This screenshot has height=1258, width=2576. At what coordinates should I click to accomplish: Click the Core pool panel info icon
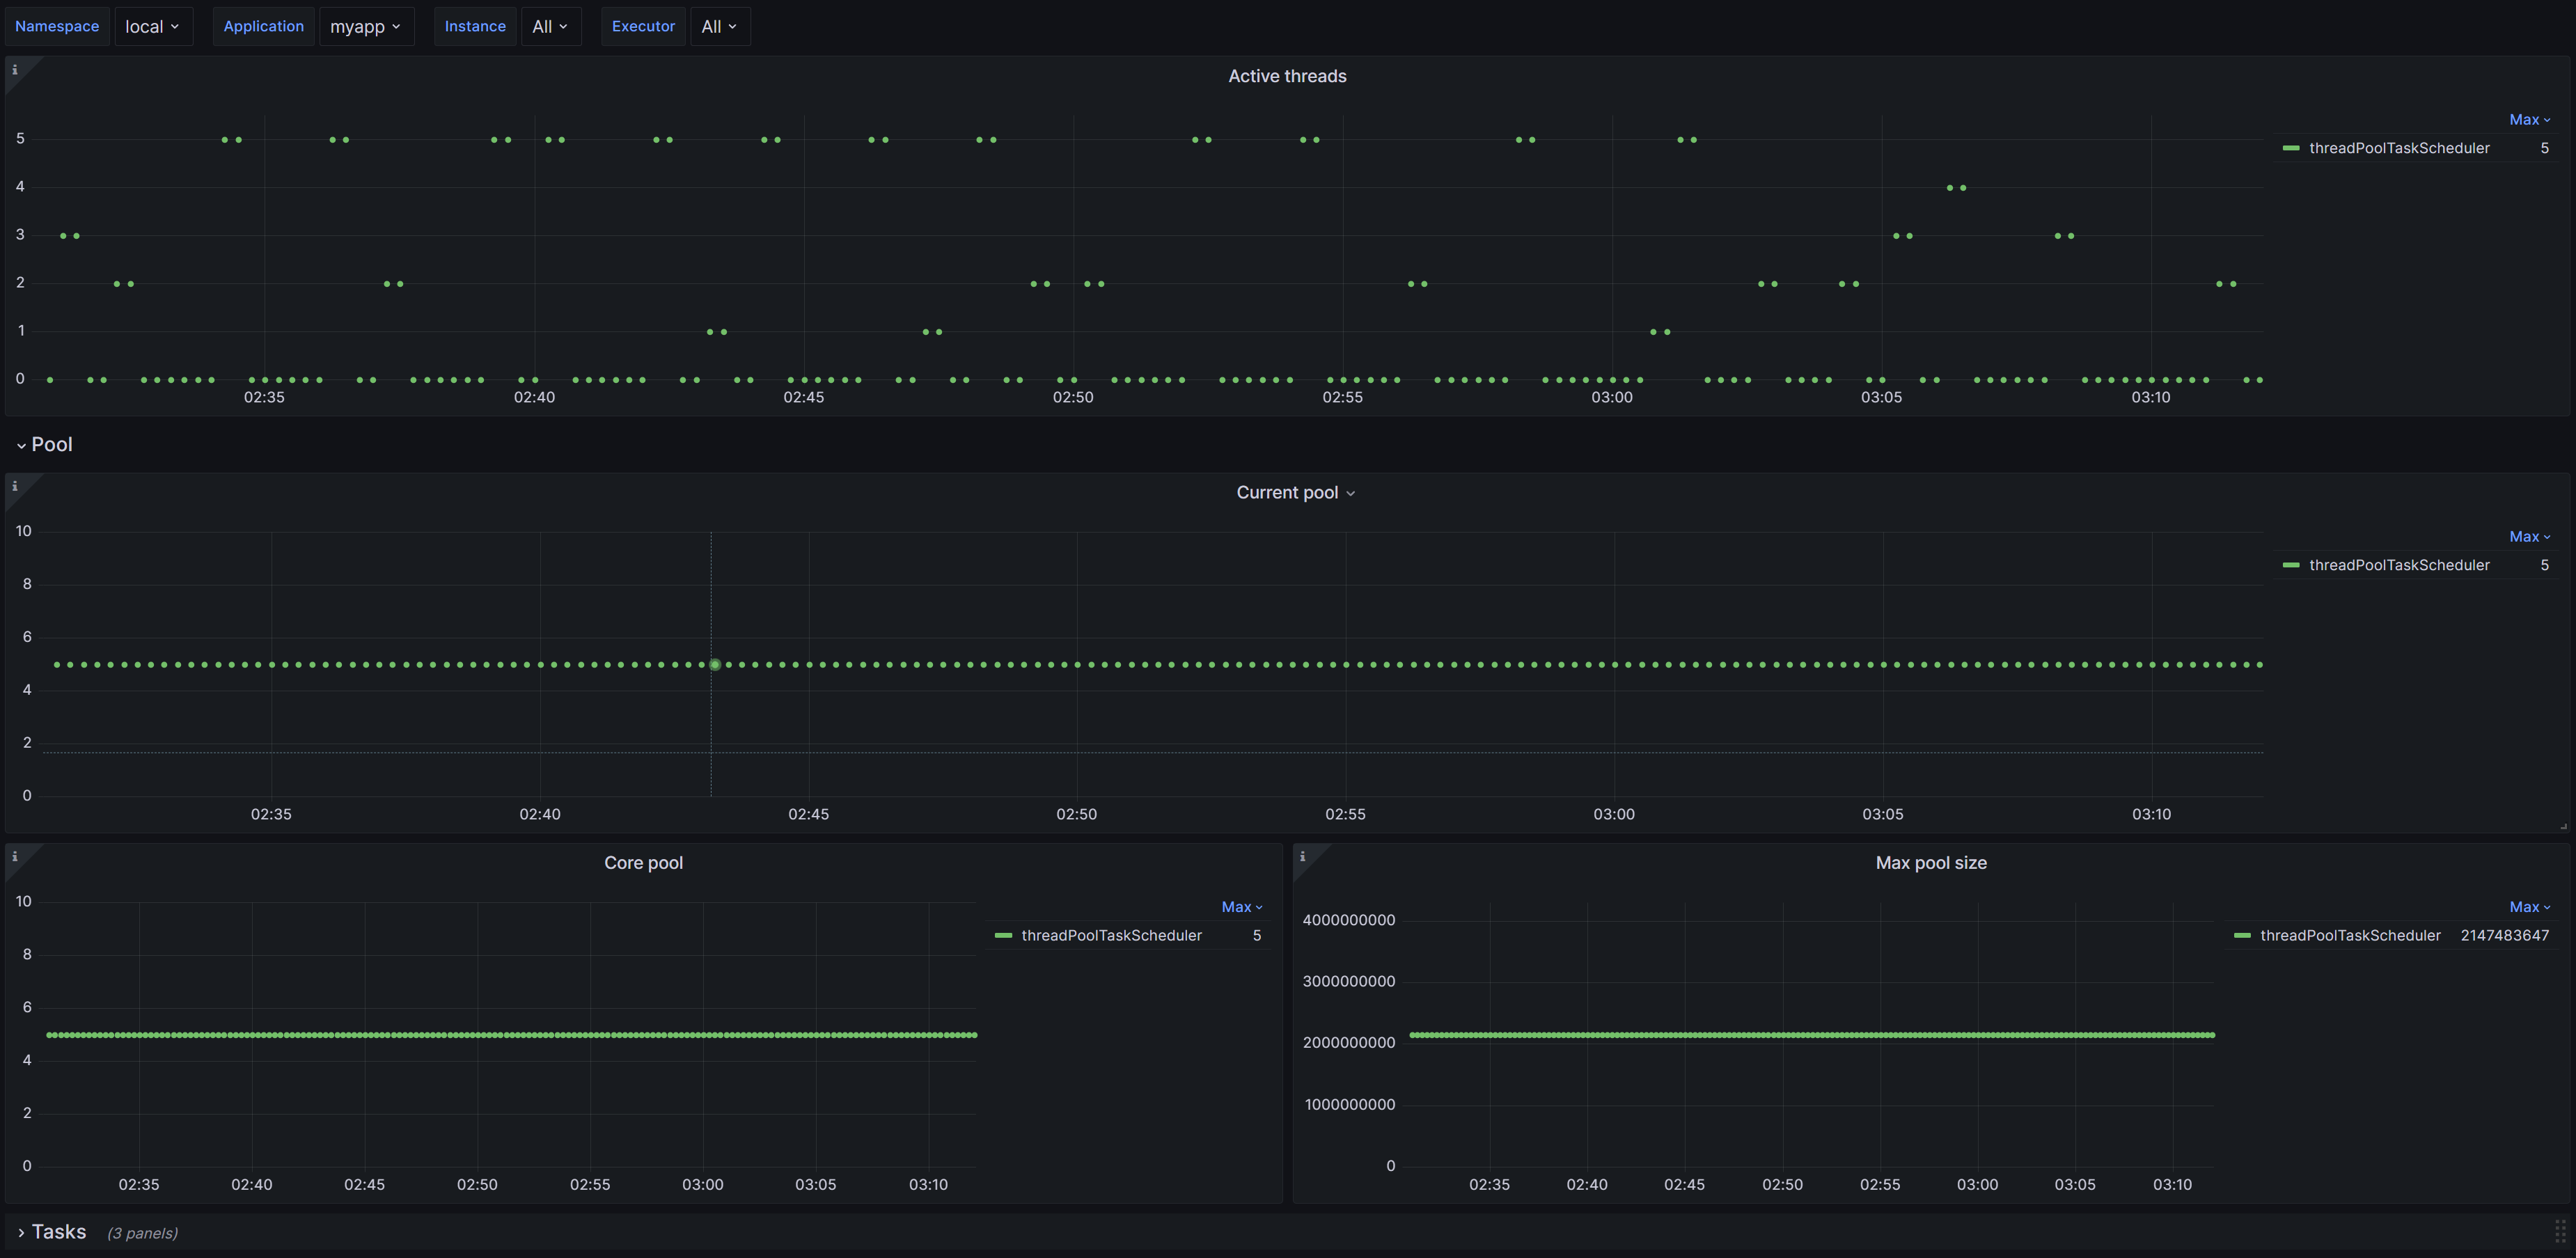[x=14, y=857]
